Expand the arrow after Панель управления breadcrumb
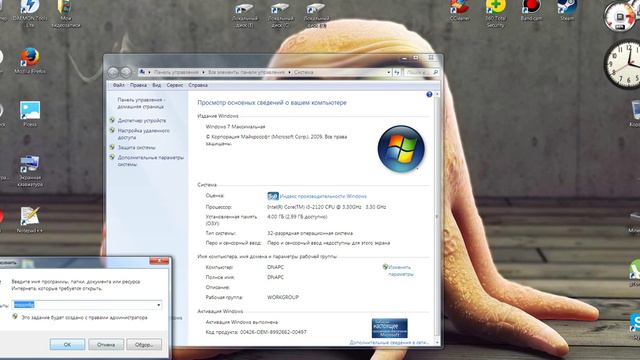 [203, 72]
